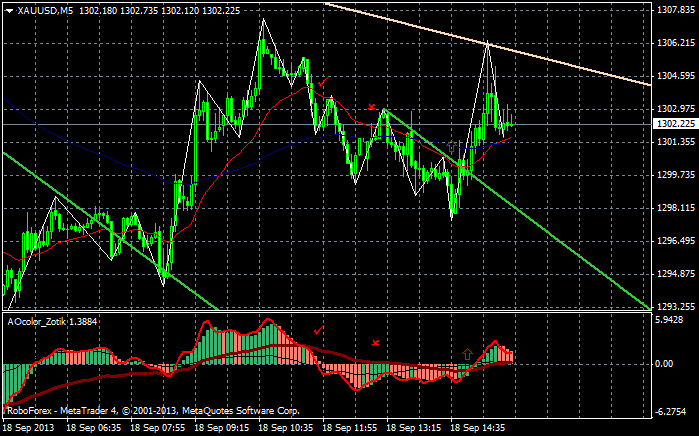This screenshot has height=436, width=699.
Task: Click the 18 Sep 2013 date label
Action: 29,428
